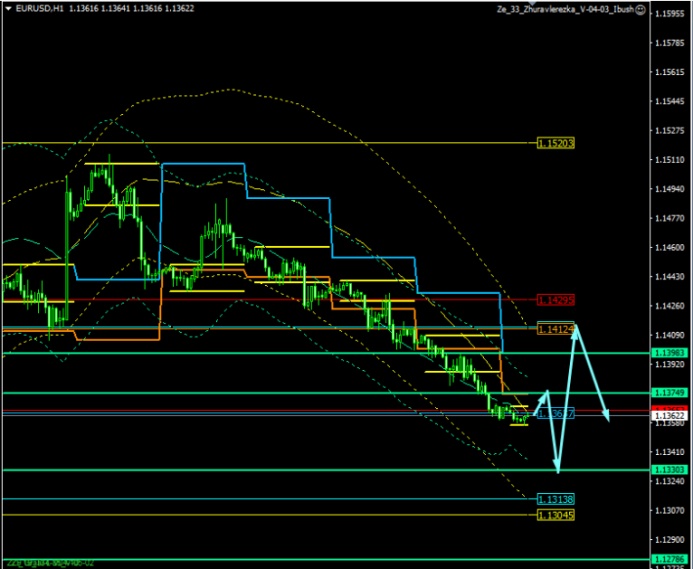Image resolution: width=693 pixels, height=569 pixels.
Task: Select the cyan 1.13138 price label
Action: pos(556,498)
